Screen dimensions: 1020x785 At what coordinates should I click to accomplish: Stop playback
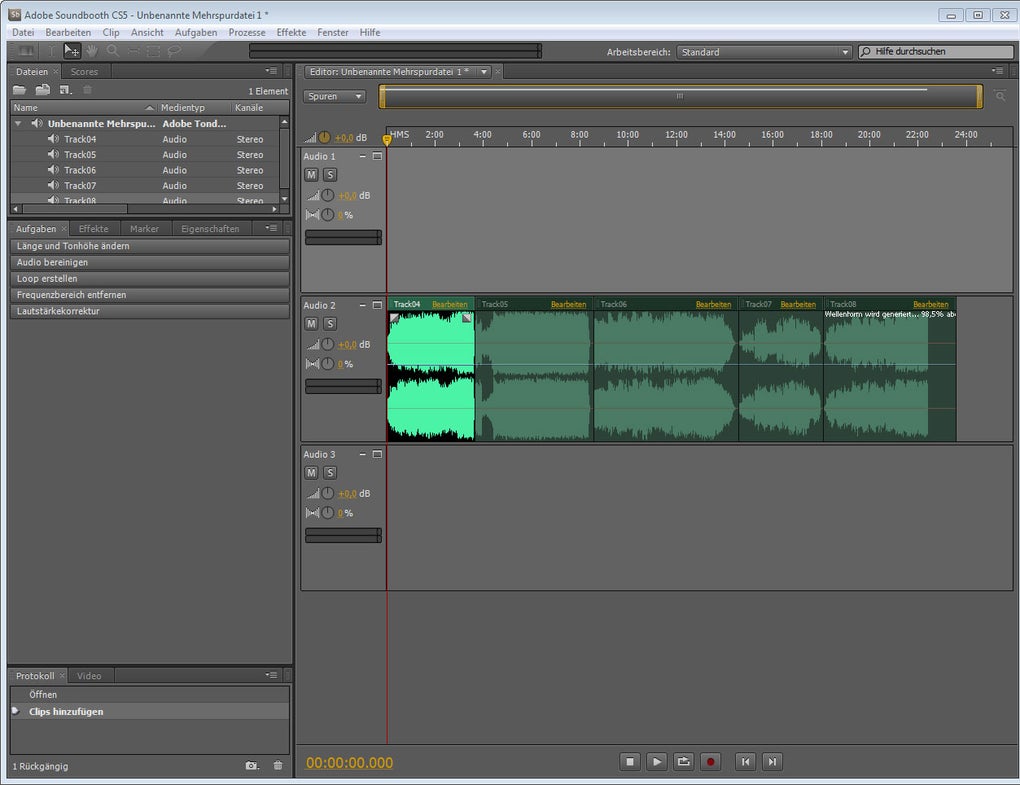click(630, 762)
